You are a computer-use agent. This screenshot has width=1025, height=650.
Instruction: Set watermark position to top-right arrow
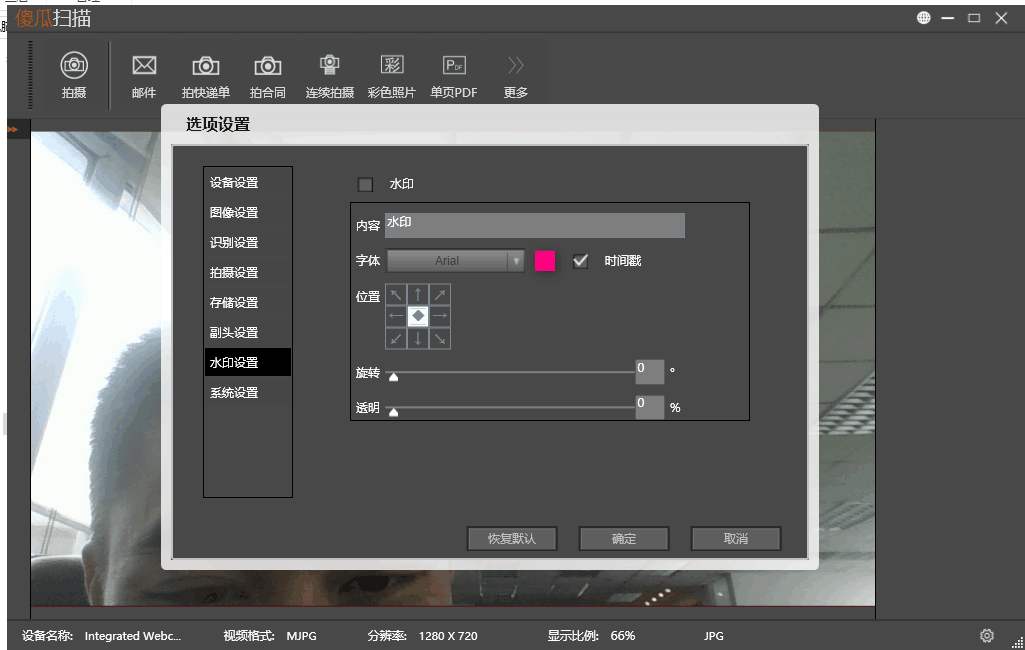tap(440, 295)
